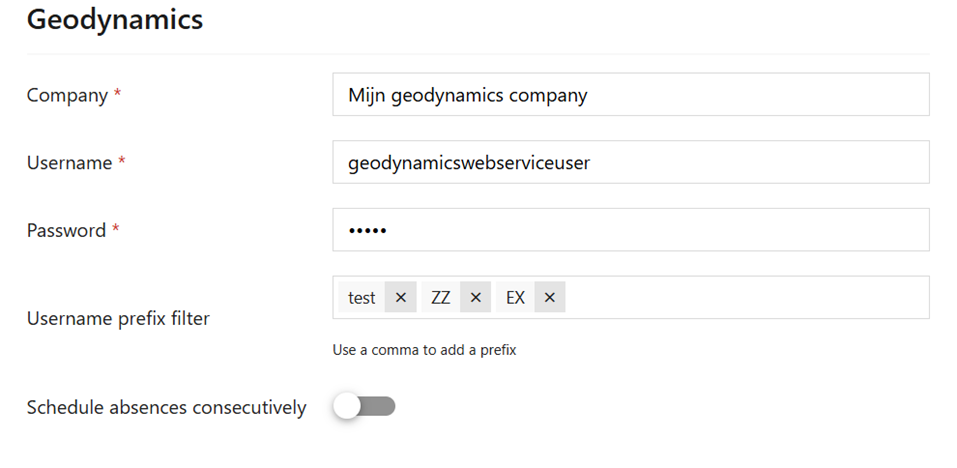Viewport: 957px width, 468px height.
Task: Focus the Username text field
Action: pos(630,162)
